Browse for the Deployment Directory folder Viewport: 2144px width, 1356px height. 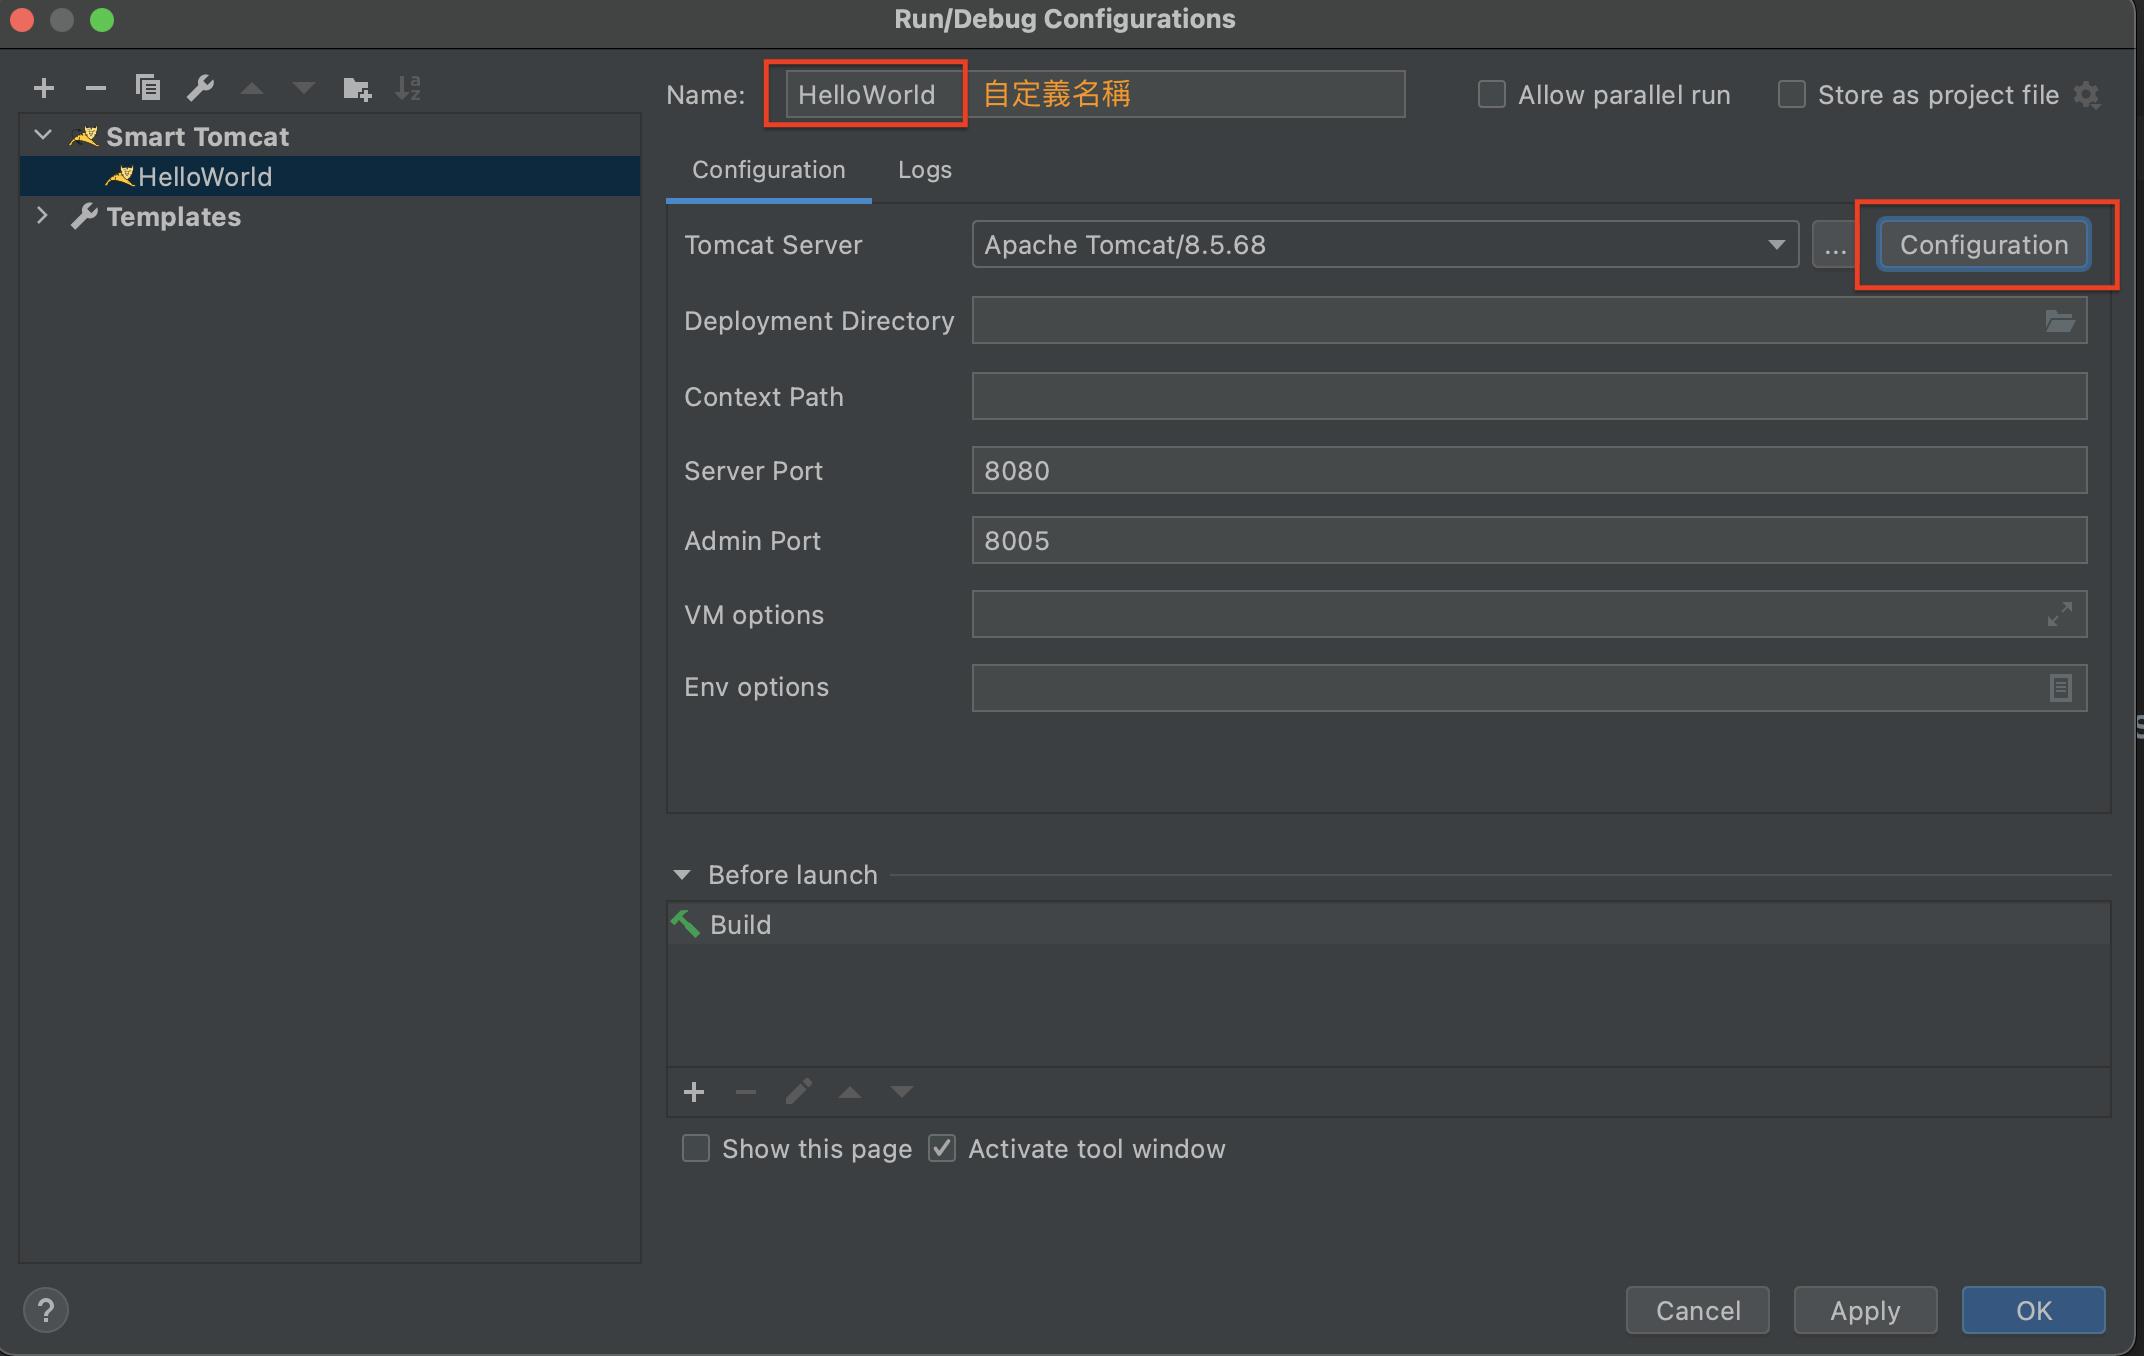(x=2059, y=321)
